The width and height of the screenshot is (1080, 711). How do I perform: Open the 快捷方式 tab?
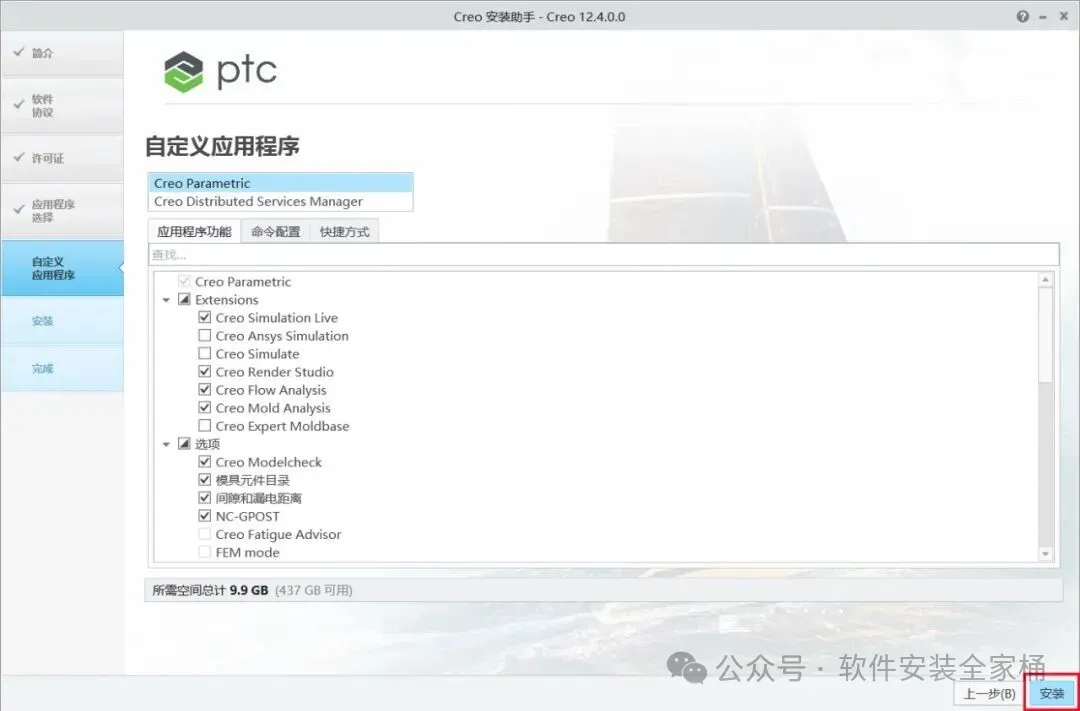pyautogui.click(x=344, y=231)
